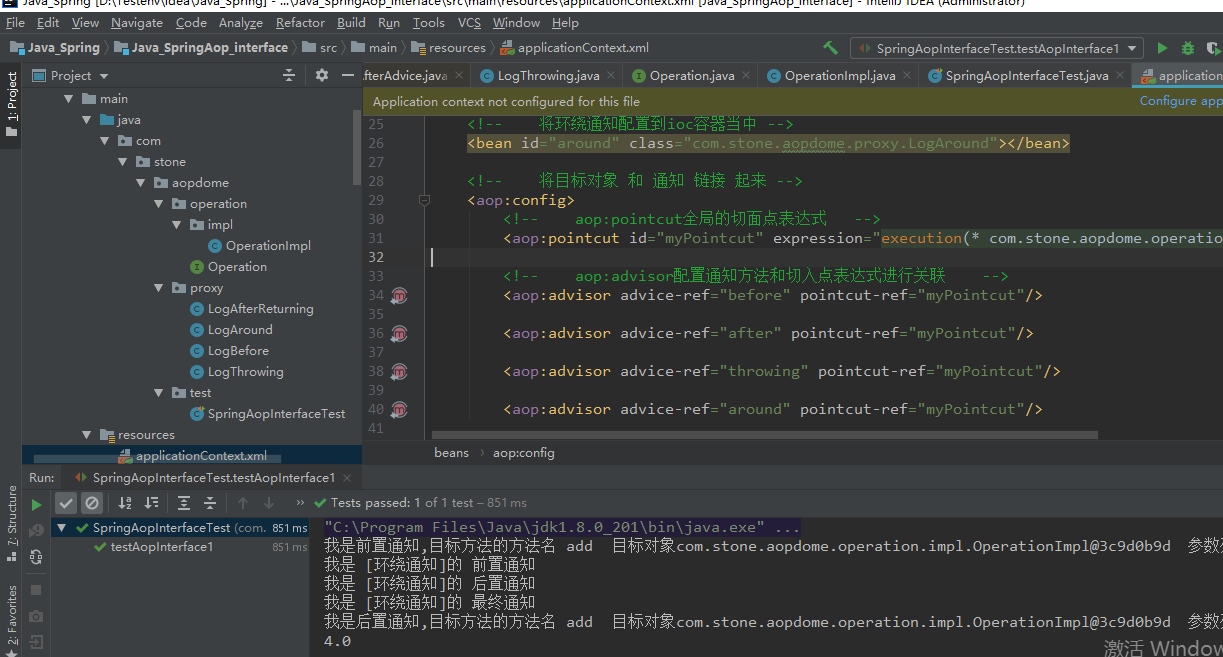Click gutter icon on line 34
Viewport: 1223px width, 657px height.
click(x=400, y=295)
